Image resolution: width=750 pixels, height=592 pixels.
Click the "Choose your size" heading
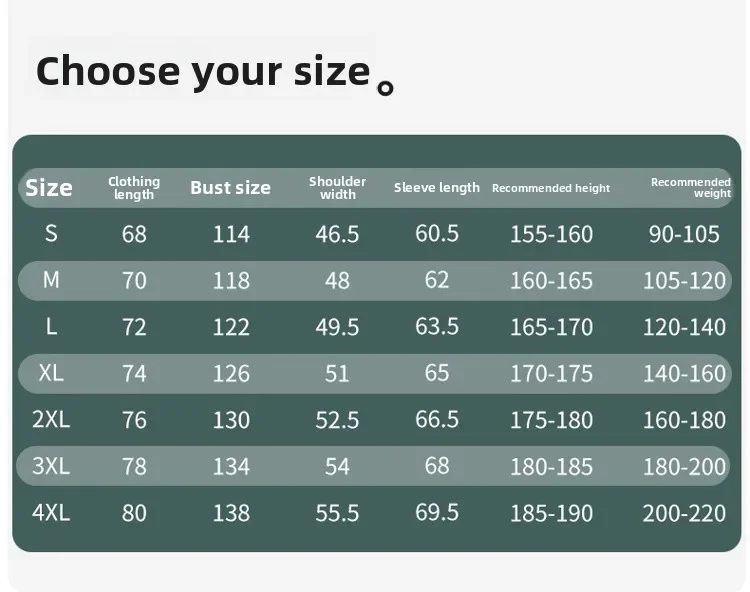coord(203,71)
